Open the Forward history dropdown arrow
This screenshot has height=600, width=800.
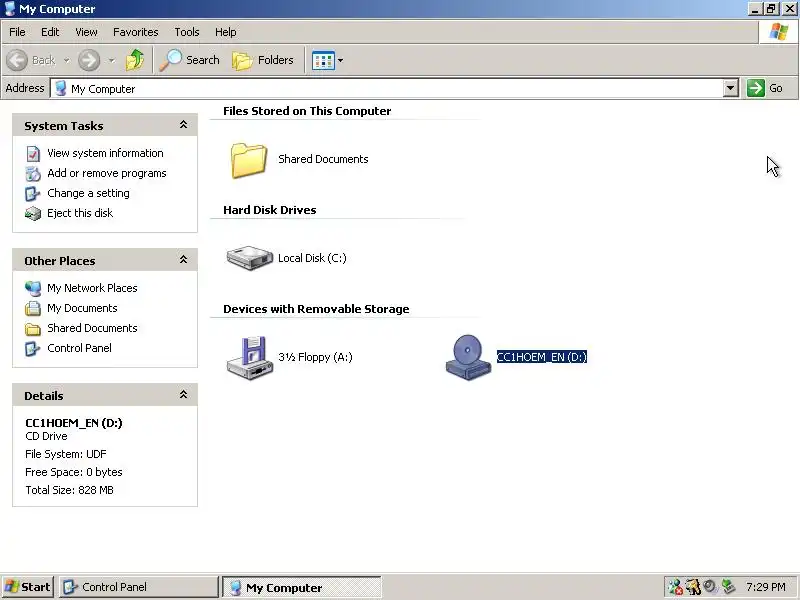111,61
